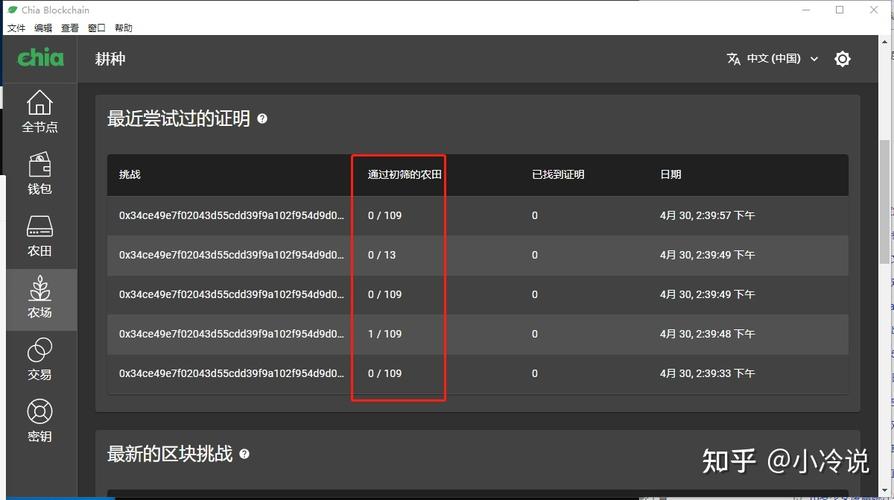The width and height of the screenshot is (894, 500).
Task: Open the 编辑 menu
Action: pyautogui.click(x=43, y=28)
